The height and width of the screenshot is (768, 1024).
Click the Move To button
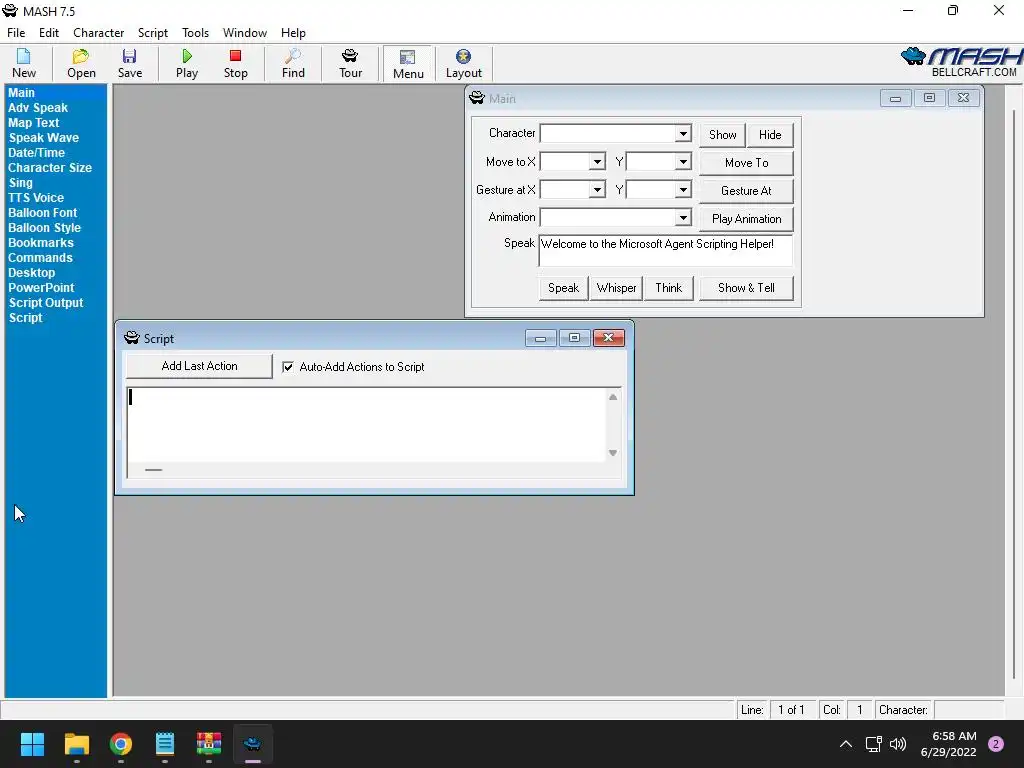(x=746, y=163)
